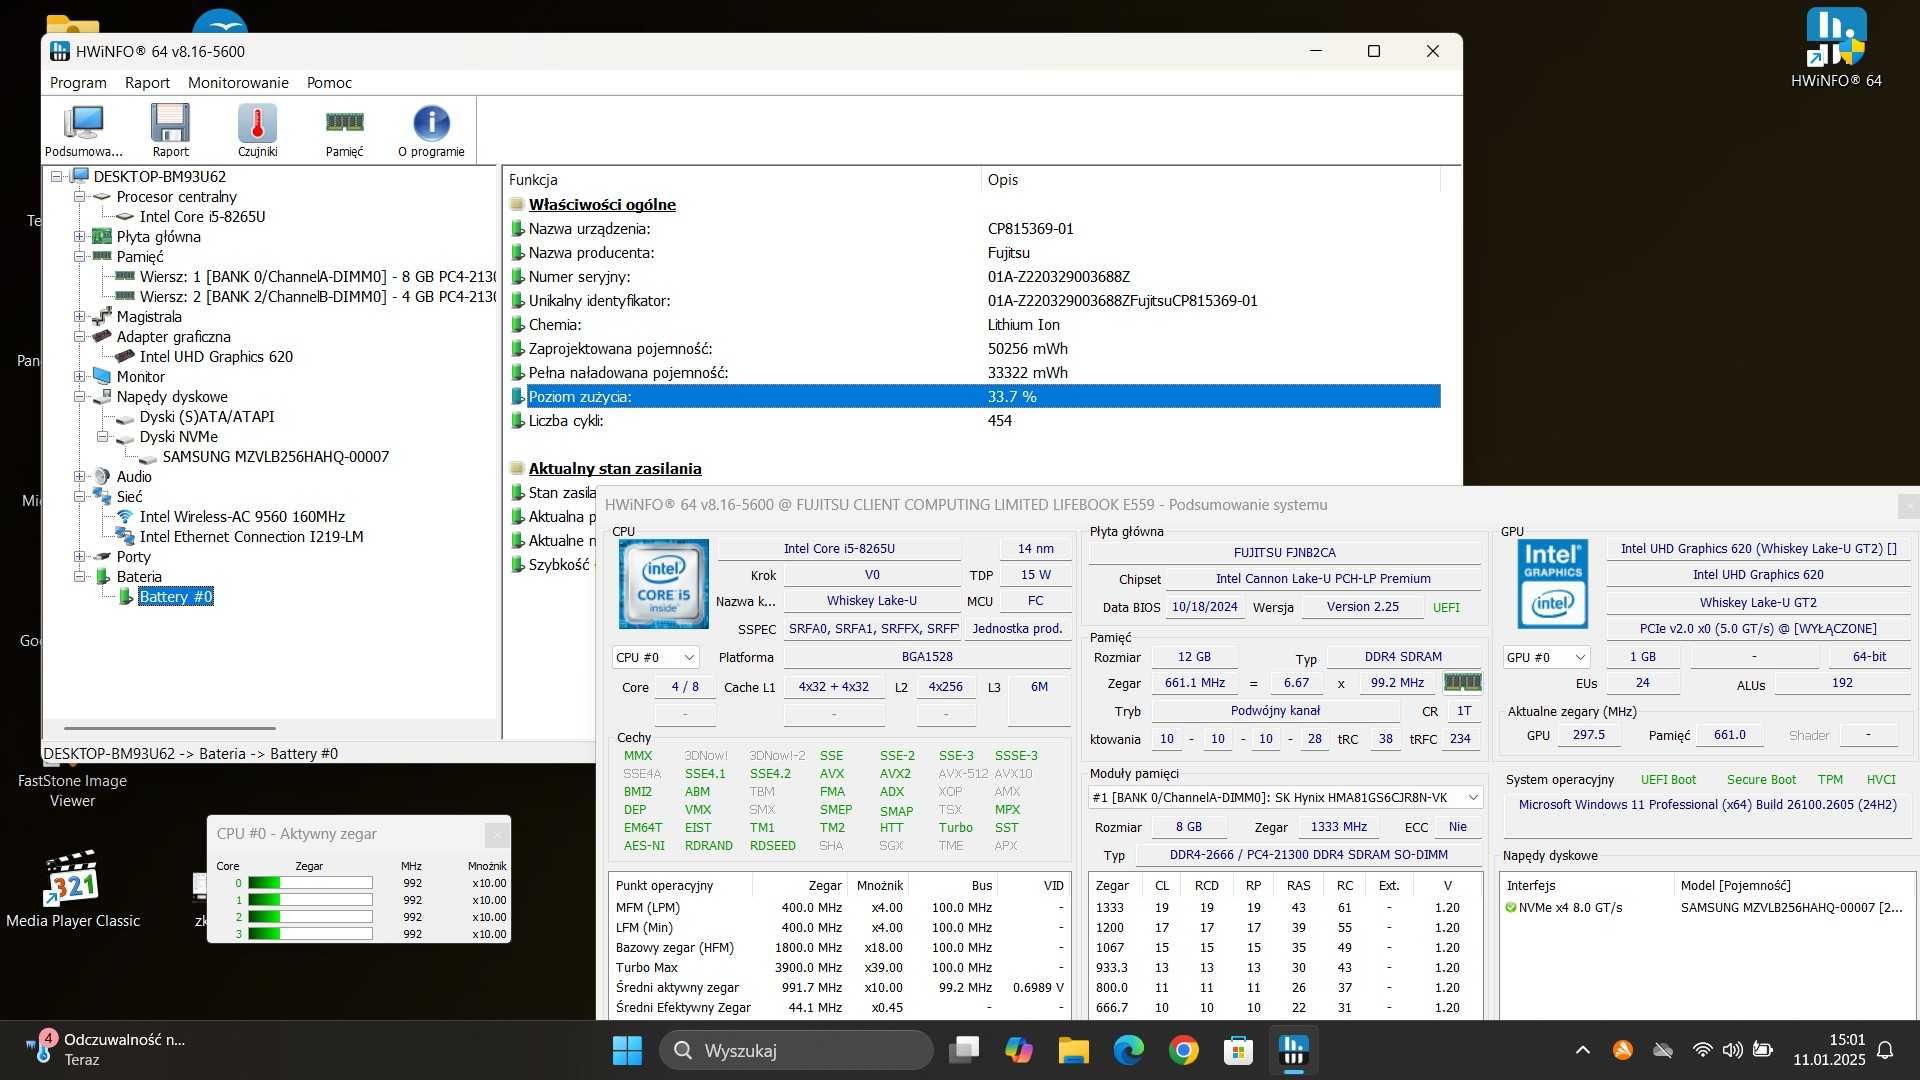This screenshot has height=1080, width=1920.
Task: Open File Explorer on taskbar
Action: [1074, 1051]
